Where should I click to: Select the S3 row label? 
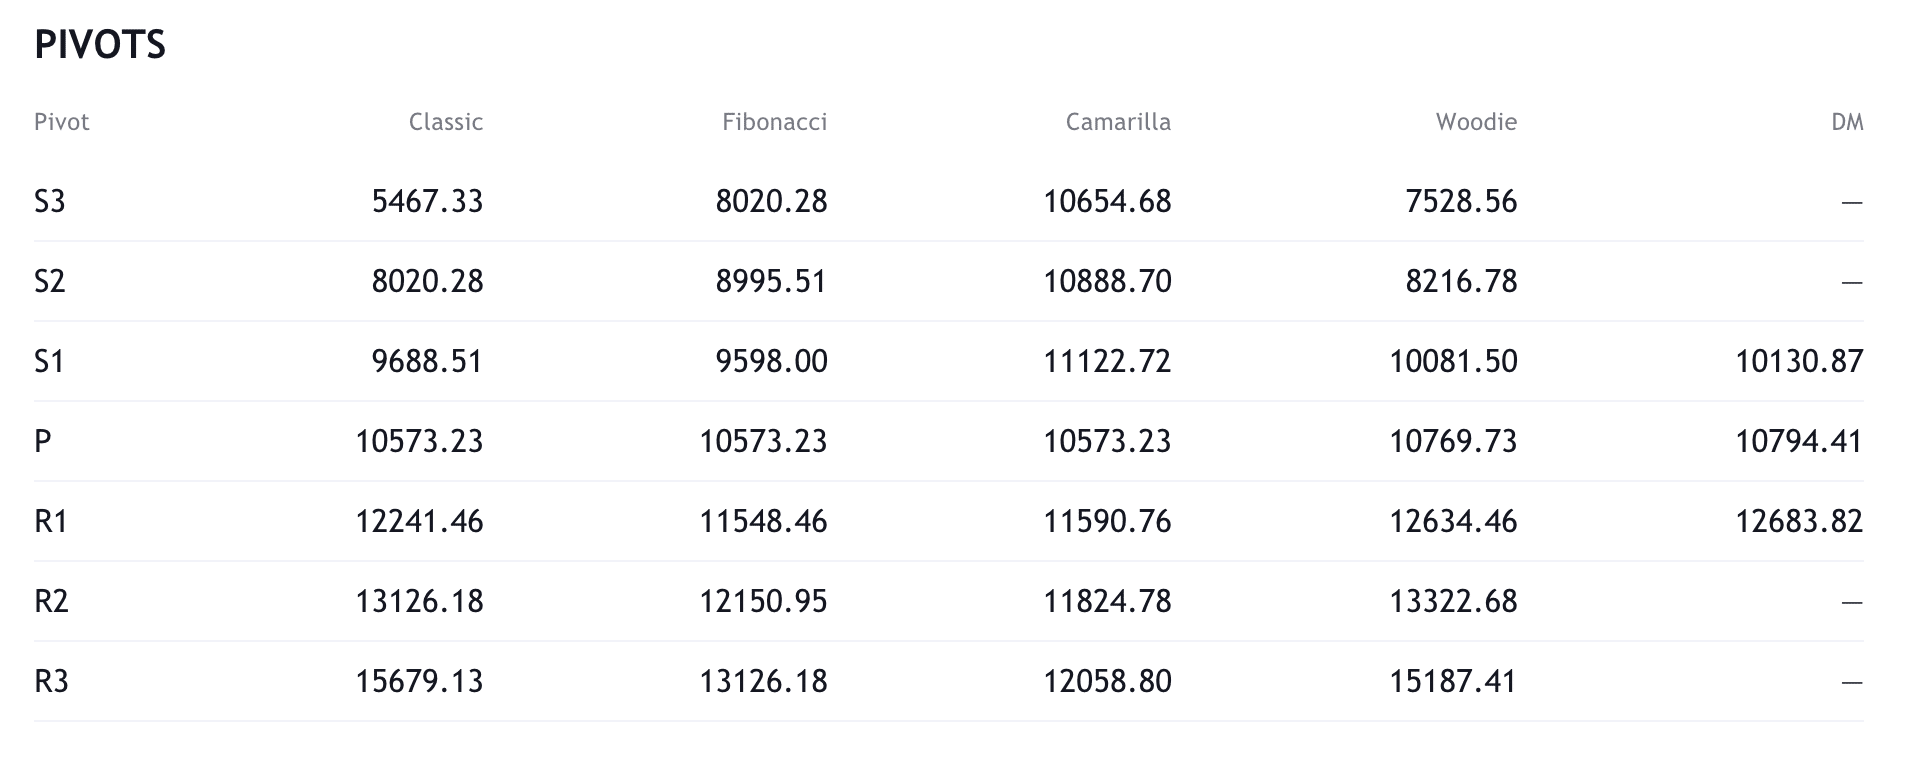(x=50, y=202)
